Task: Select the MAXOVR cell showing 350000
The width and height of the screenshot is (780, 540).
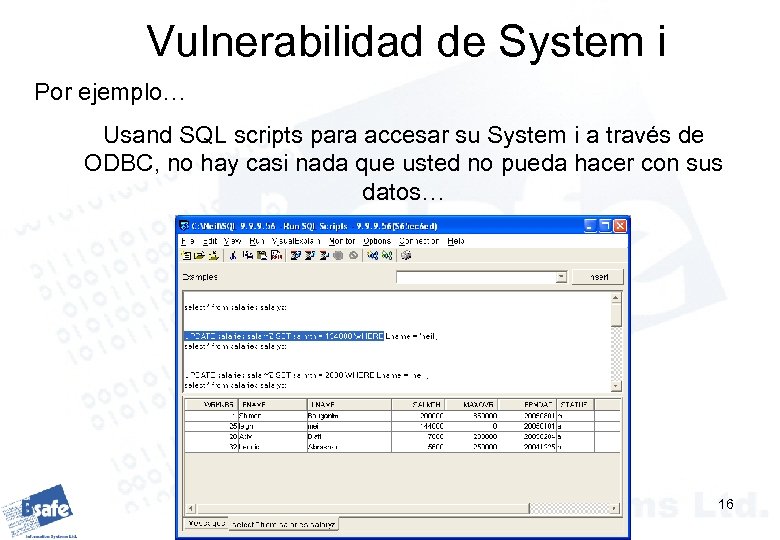Action: tap(471, 416)
